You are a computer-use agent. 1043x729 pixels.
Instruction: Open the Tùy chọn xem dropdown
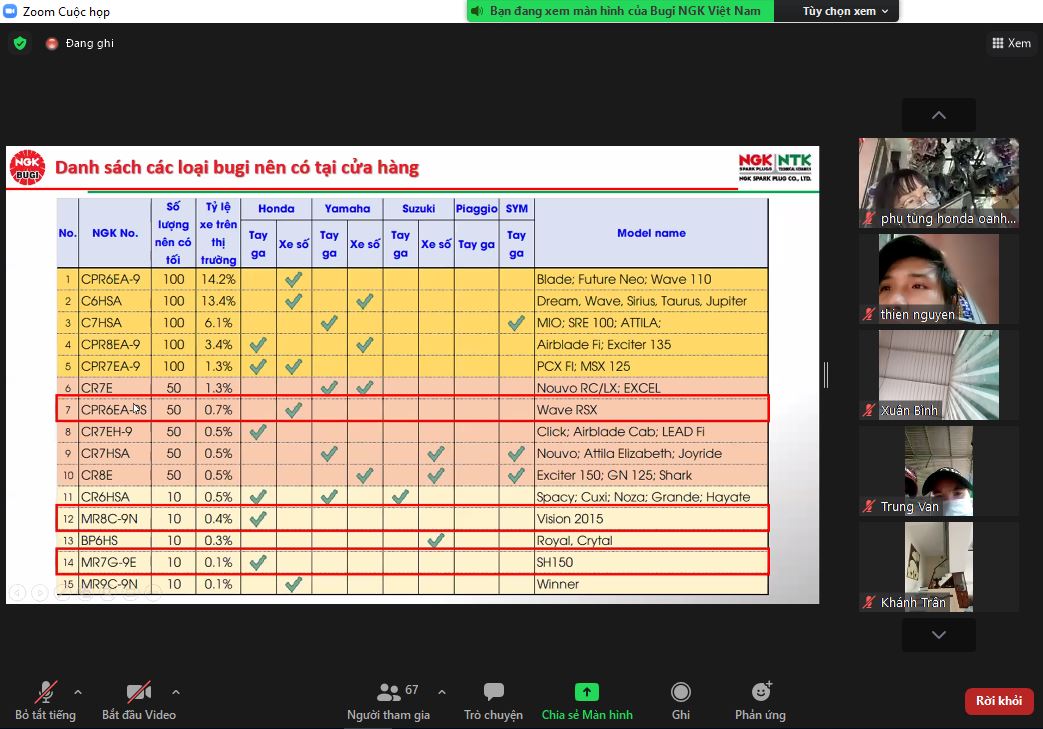tap(844, 11)
